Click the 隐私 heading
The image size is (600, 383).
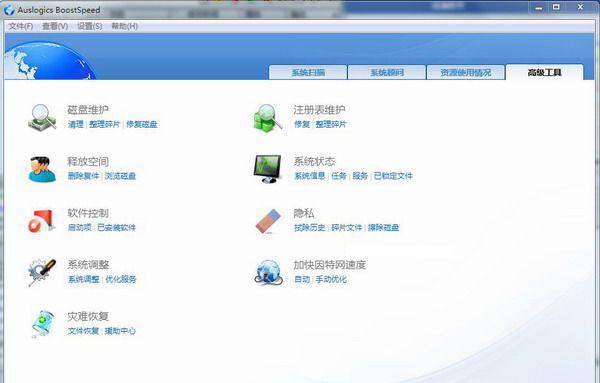tap(304, 213)
